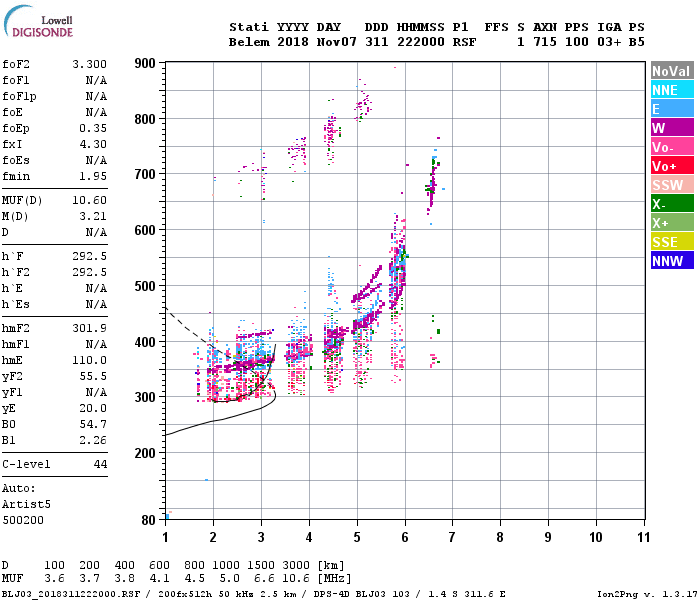Click the MUF value 6.6

[264, 579]
